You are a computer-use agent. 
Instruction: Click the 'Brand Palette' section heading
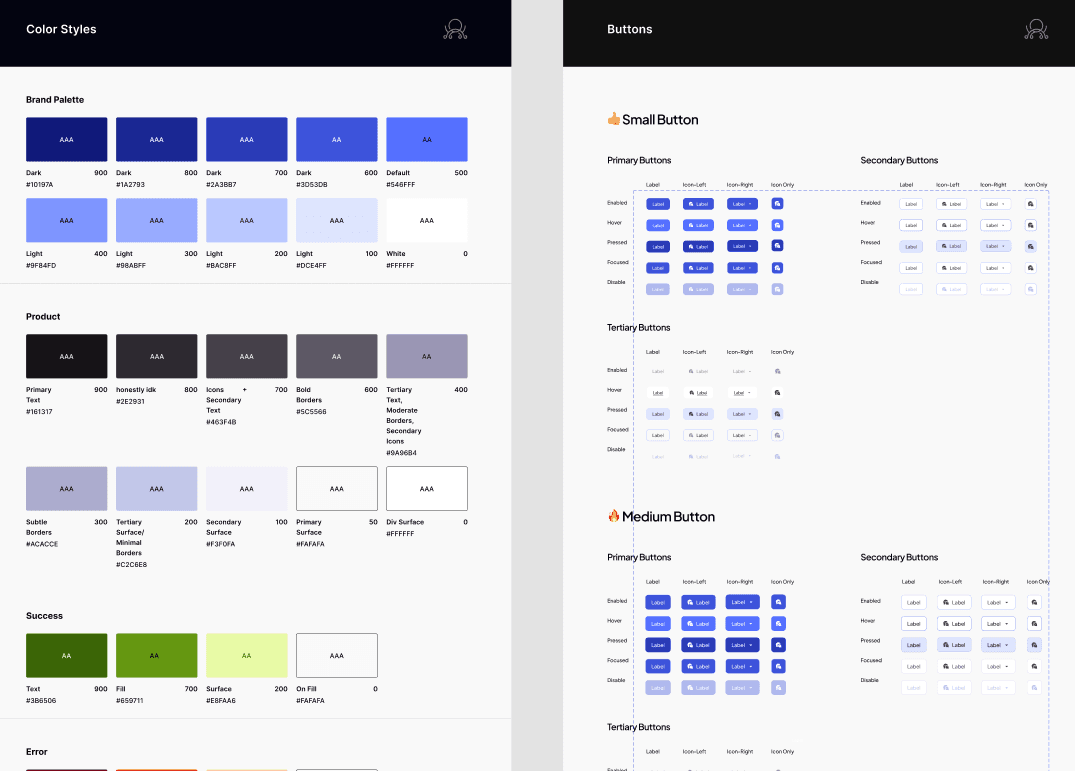55,99
